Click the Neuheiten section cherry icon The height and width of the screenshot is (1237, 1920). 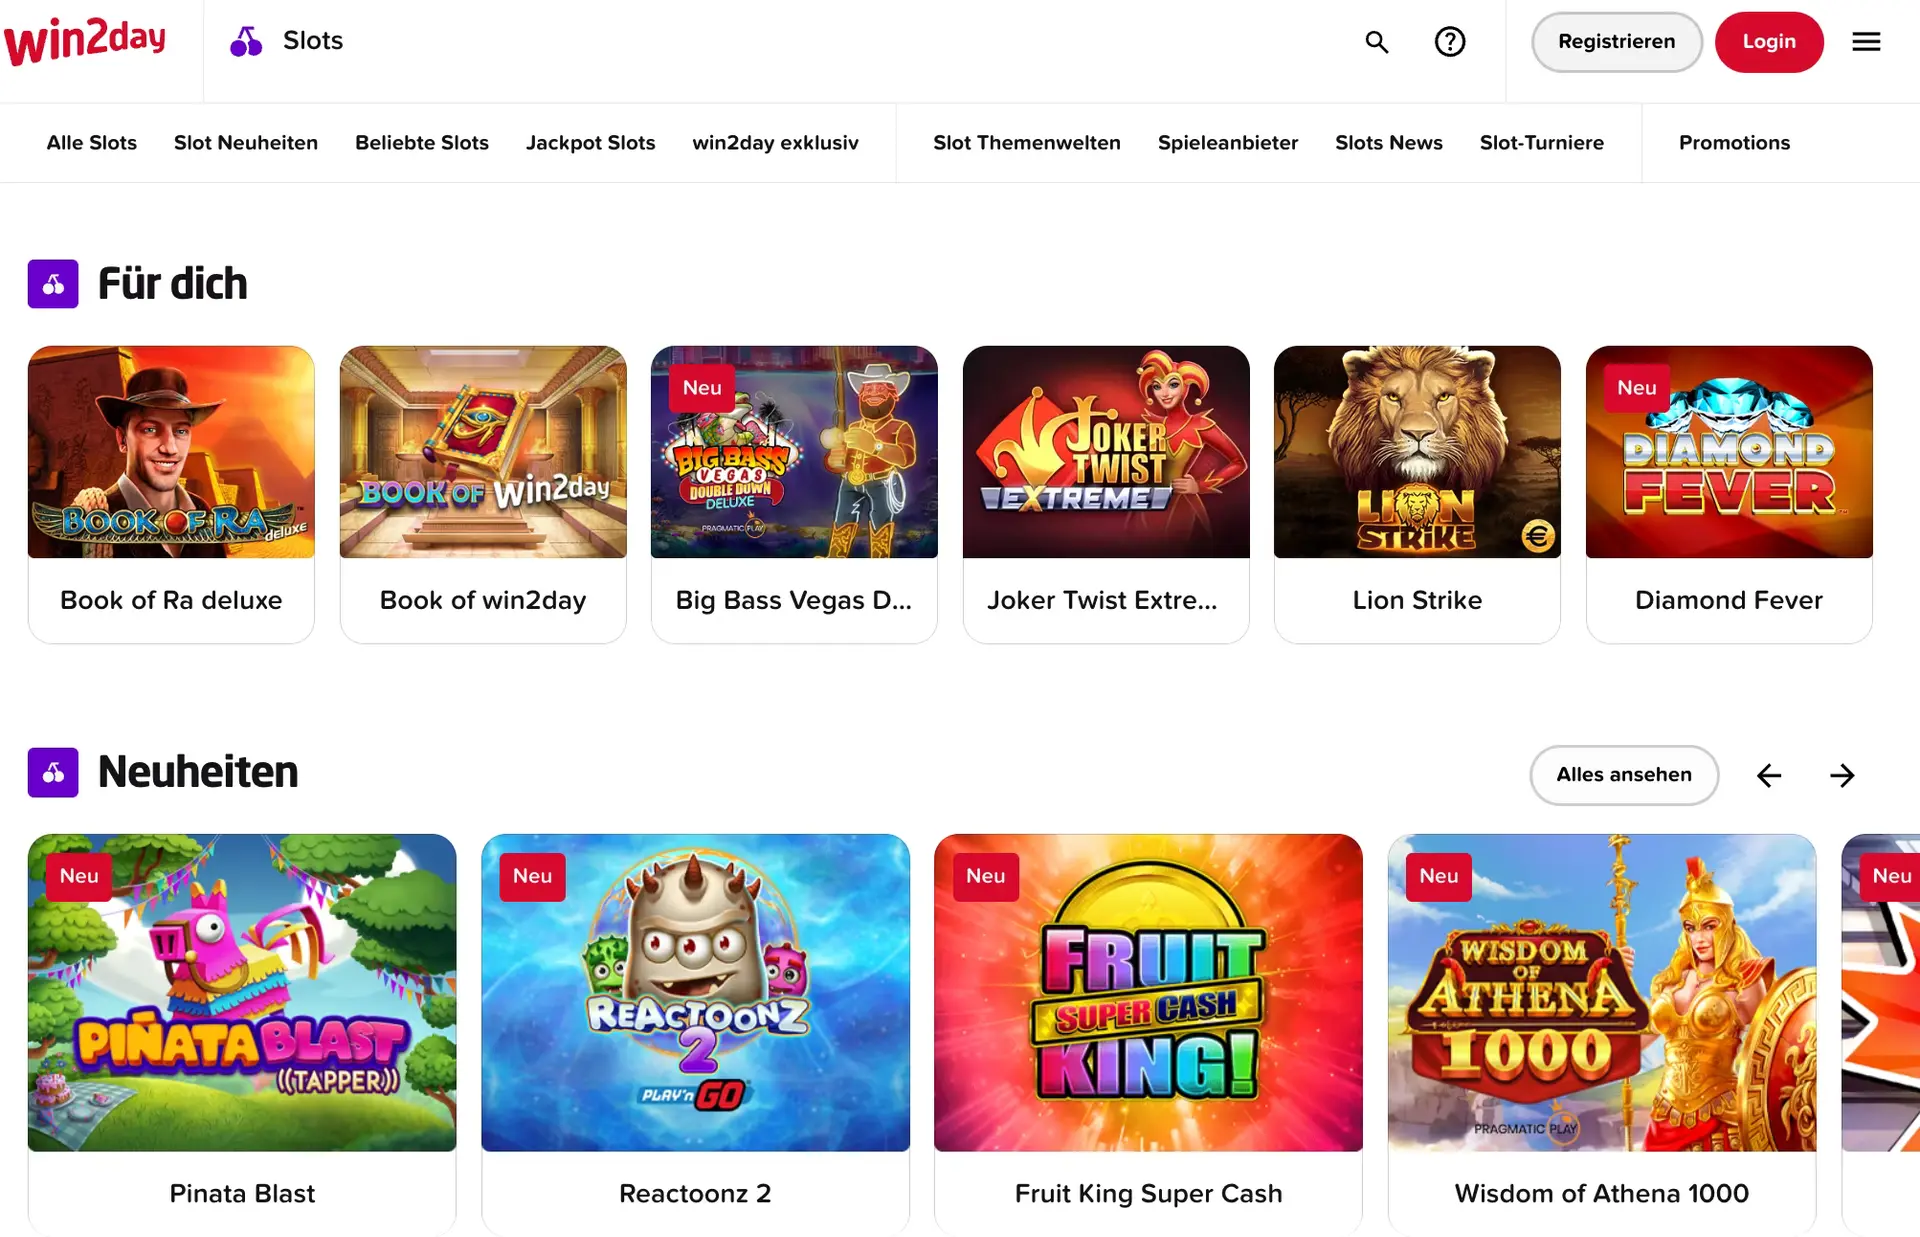click(x=53, y=772)
